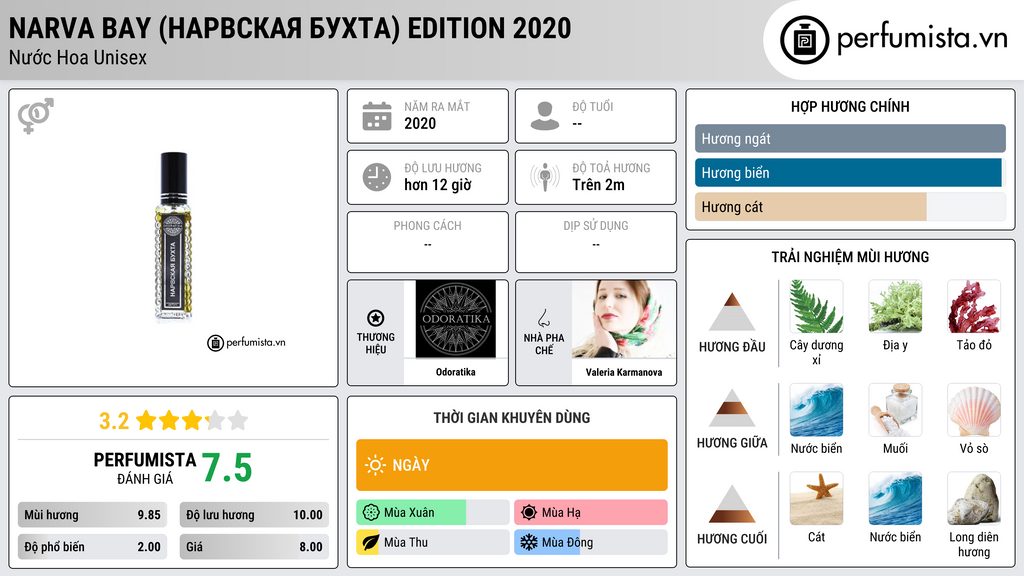
Task: Click the Hương ngát accord bar
Action: click(850, 138)
